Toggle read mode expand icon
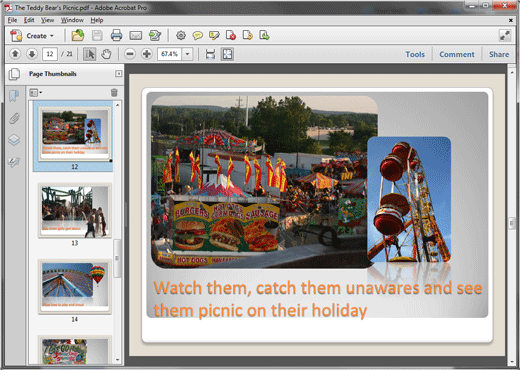520x370 pixels. coord(505,35)
